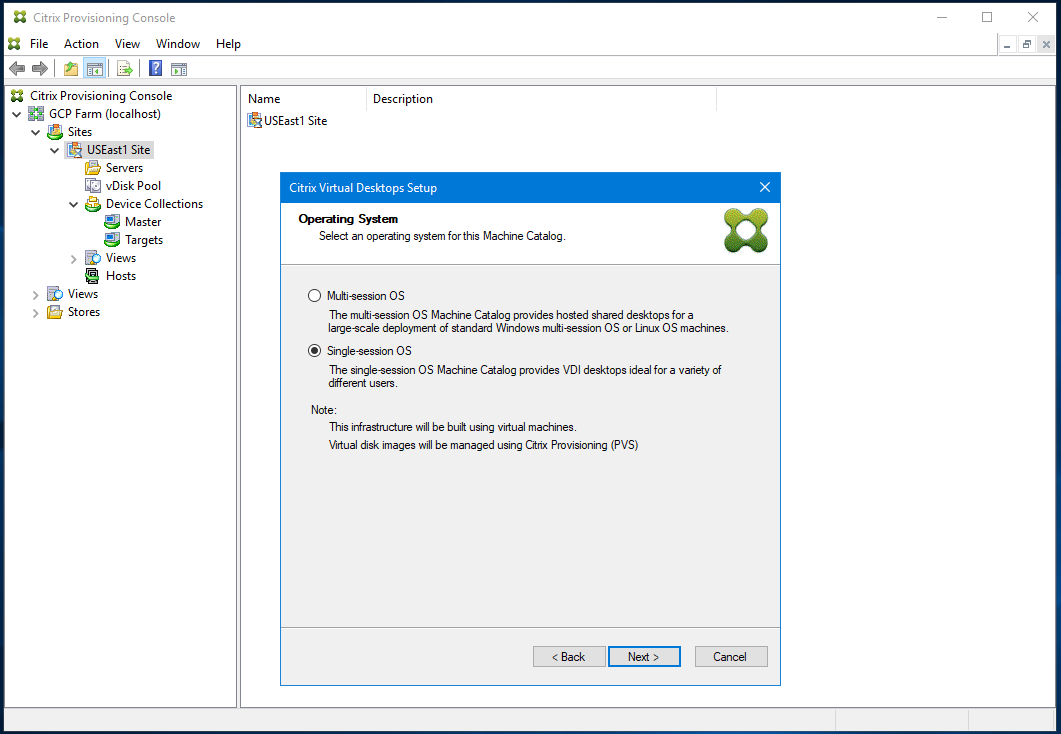Click the Back navigation arrow in the toolbar
Image resolution: width=1061 pixels, height=734 pixels.
tap(16, 68)
